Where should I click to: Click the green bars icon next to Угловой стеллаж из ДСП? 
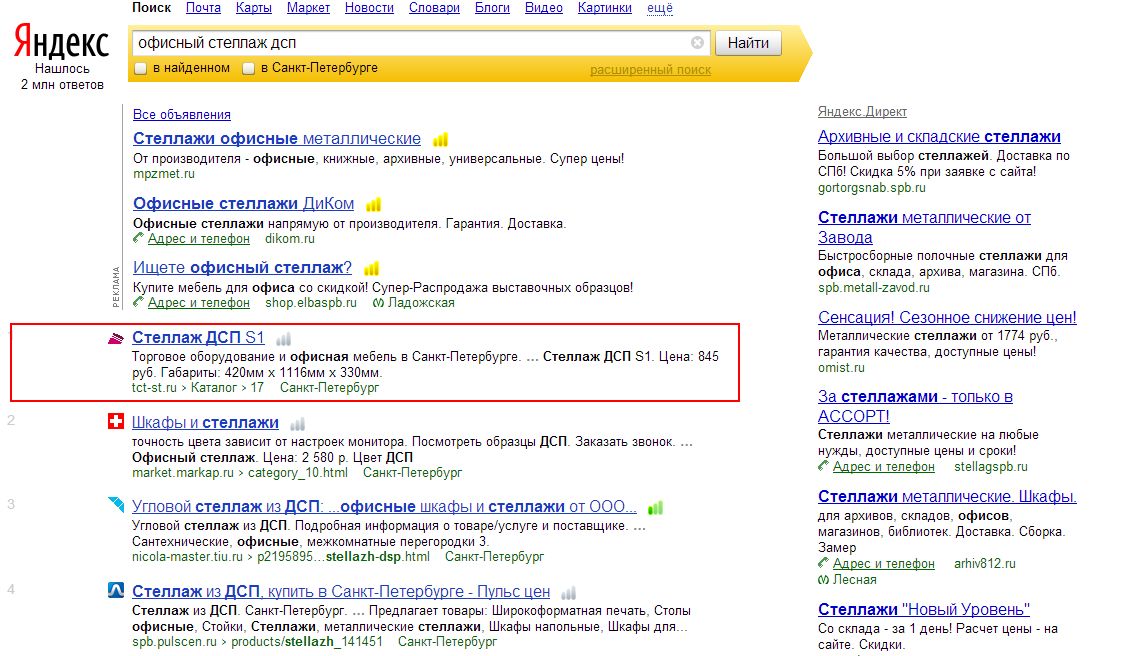tap(656, 508)
